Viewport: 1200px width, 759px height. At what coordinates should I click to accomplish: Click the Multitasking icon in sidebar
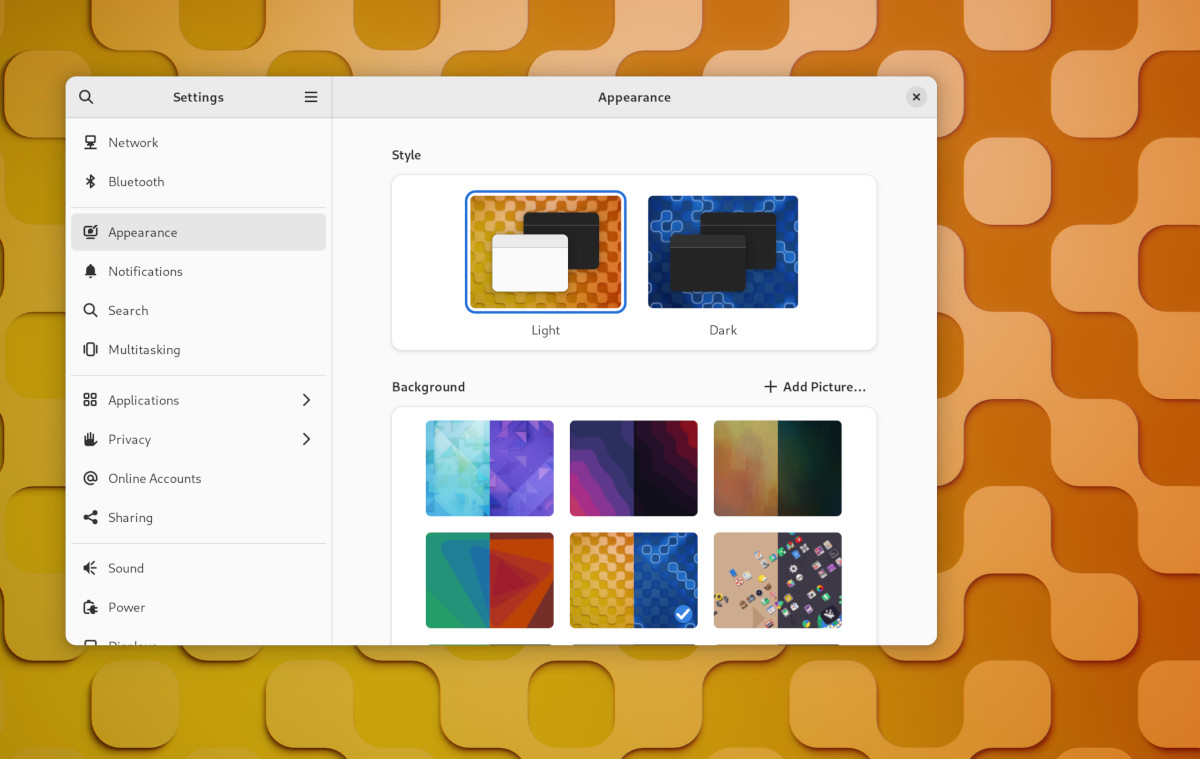(x=90, y=350)
